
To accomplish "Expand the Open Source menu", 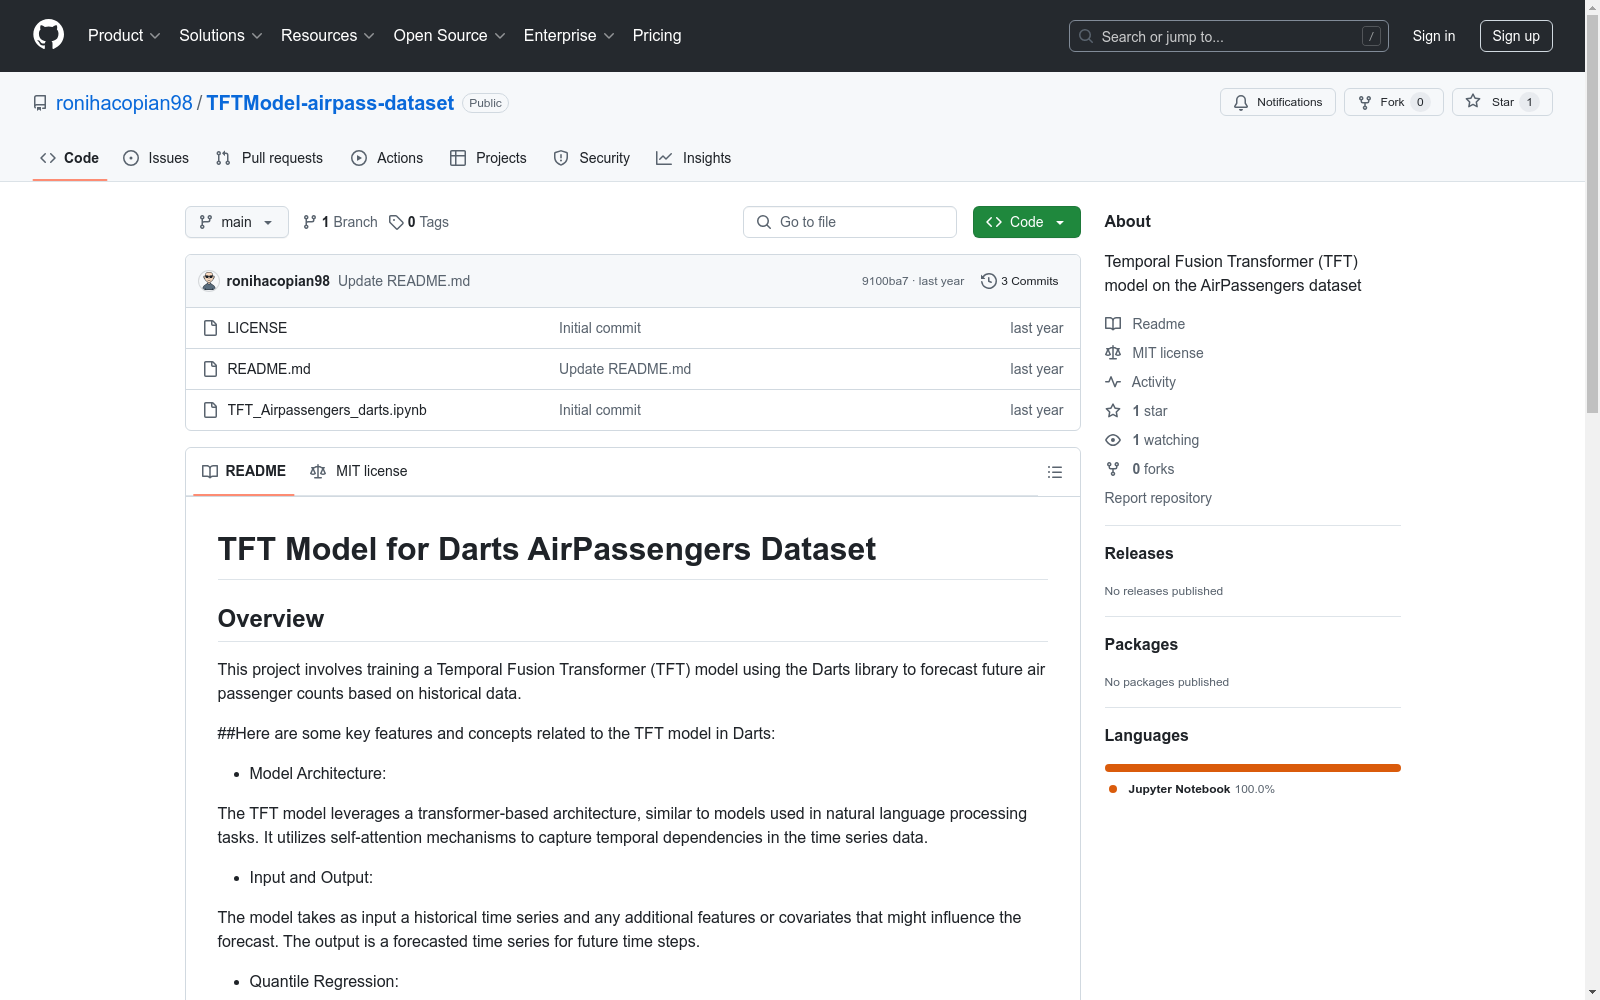I will point(450,35).
